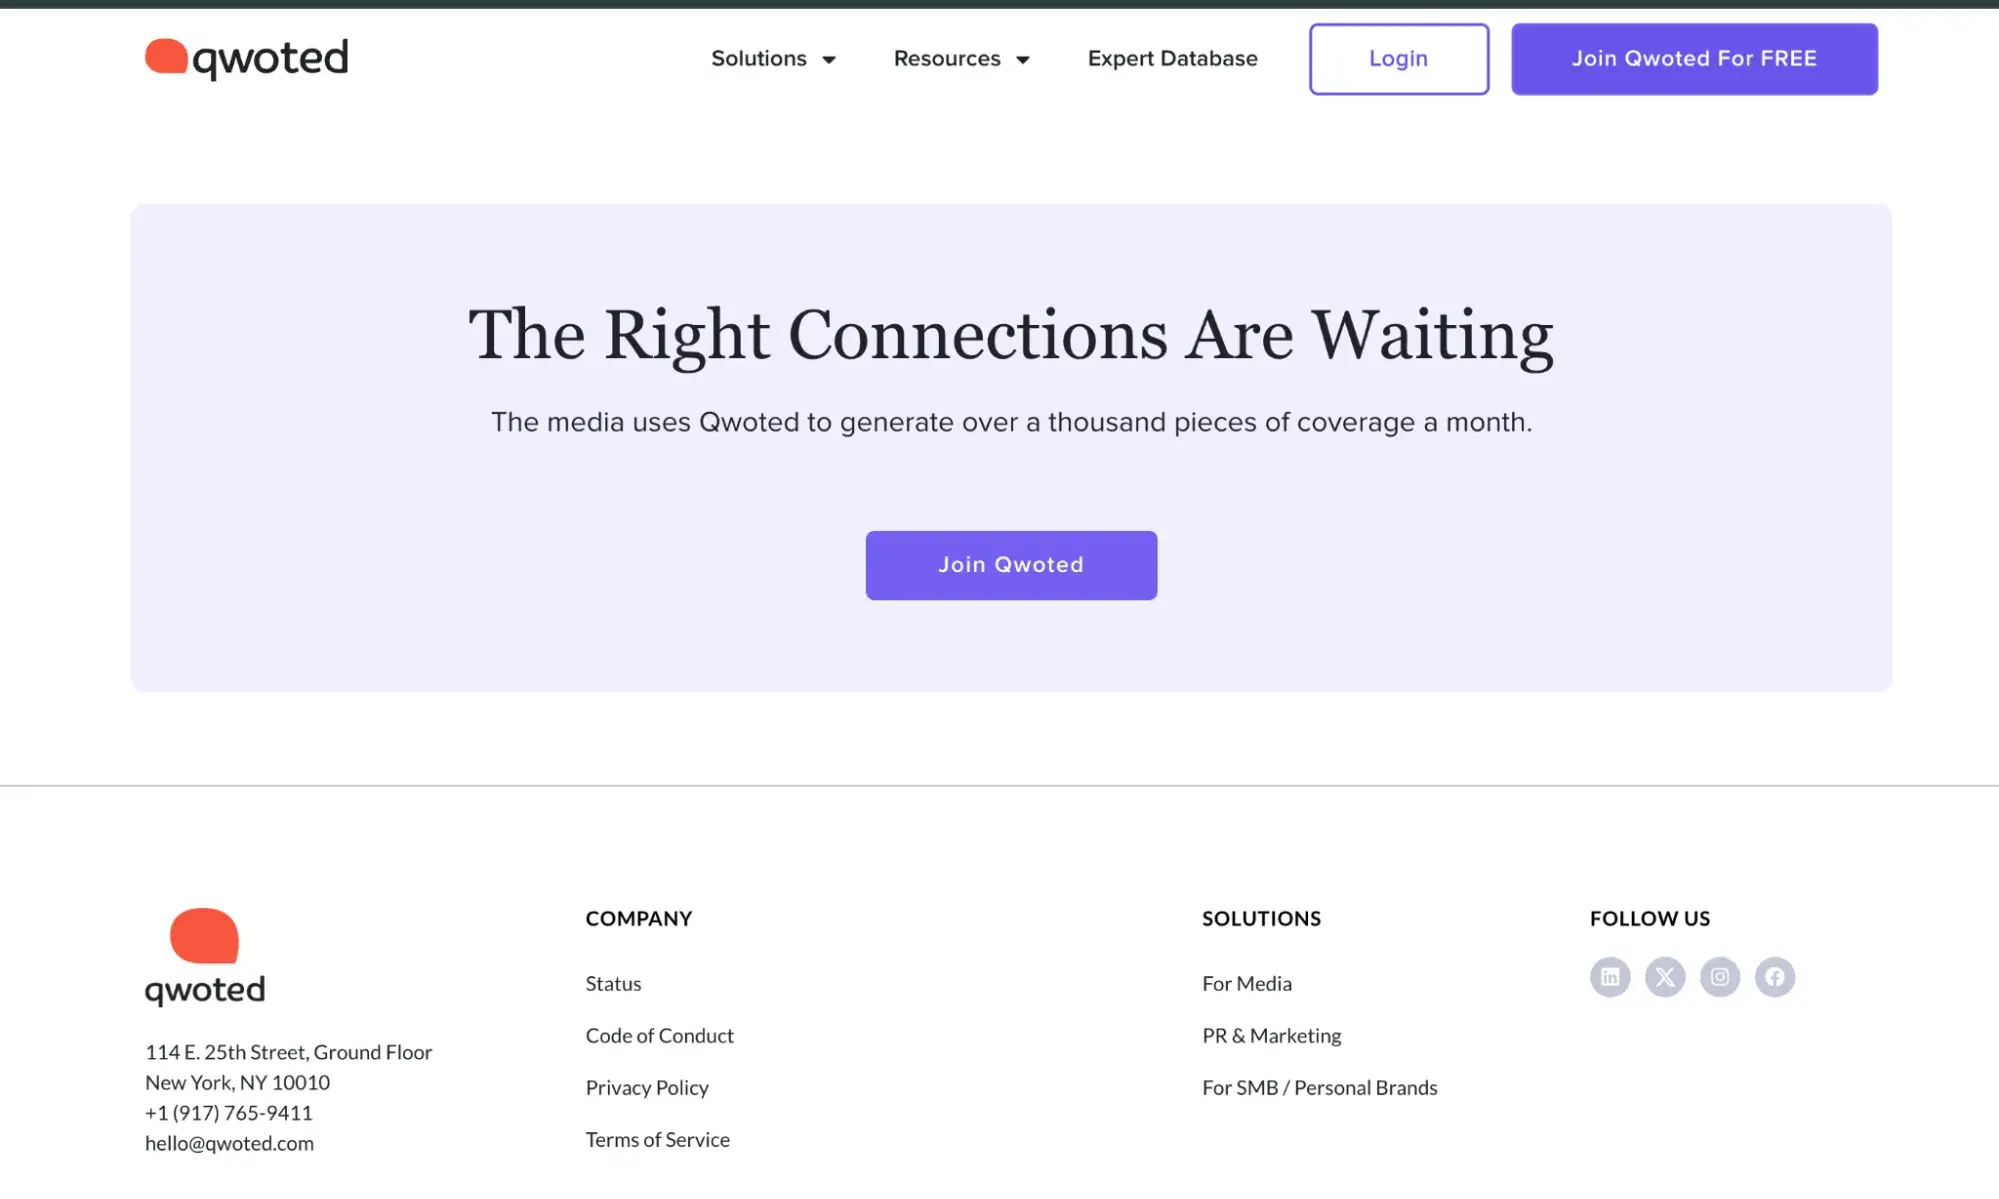Open the X (Twitter) social icon
The width and height of the screenshot is (1999, 1199).
coord(1665,976)
